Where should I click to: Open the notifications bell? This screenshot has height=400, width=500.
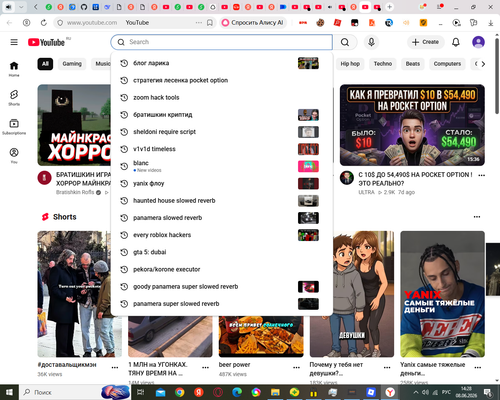pyautogui.click(x=456, y=42)
